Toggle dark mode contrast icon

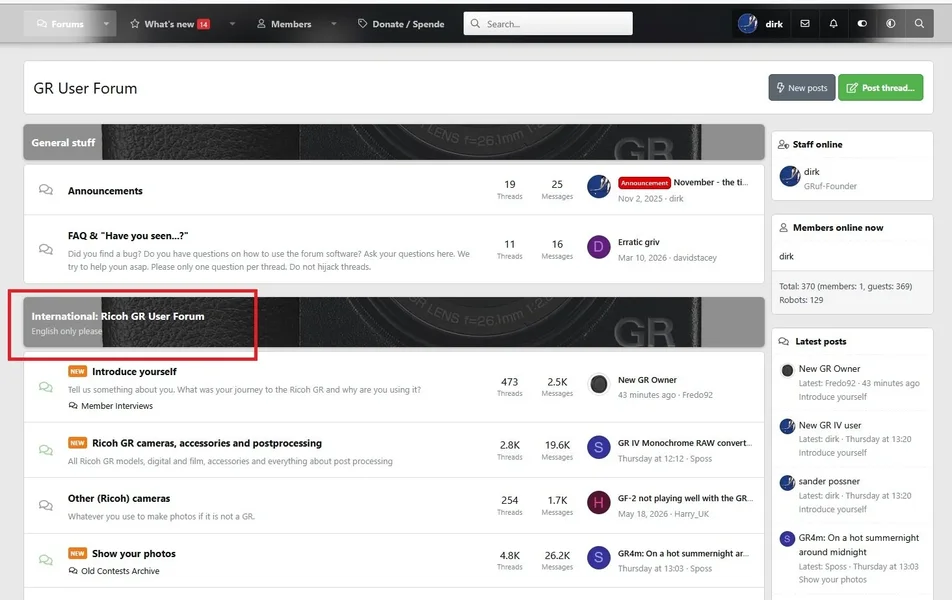pyautogui.click(x=891, y=24)
